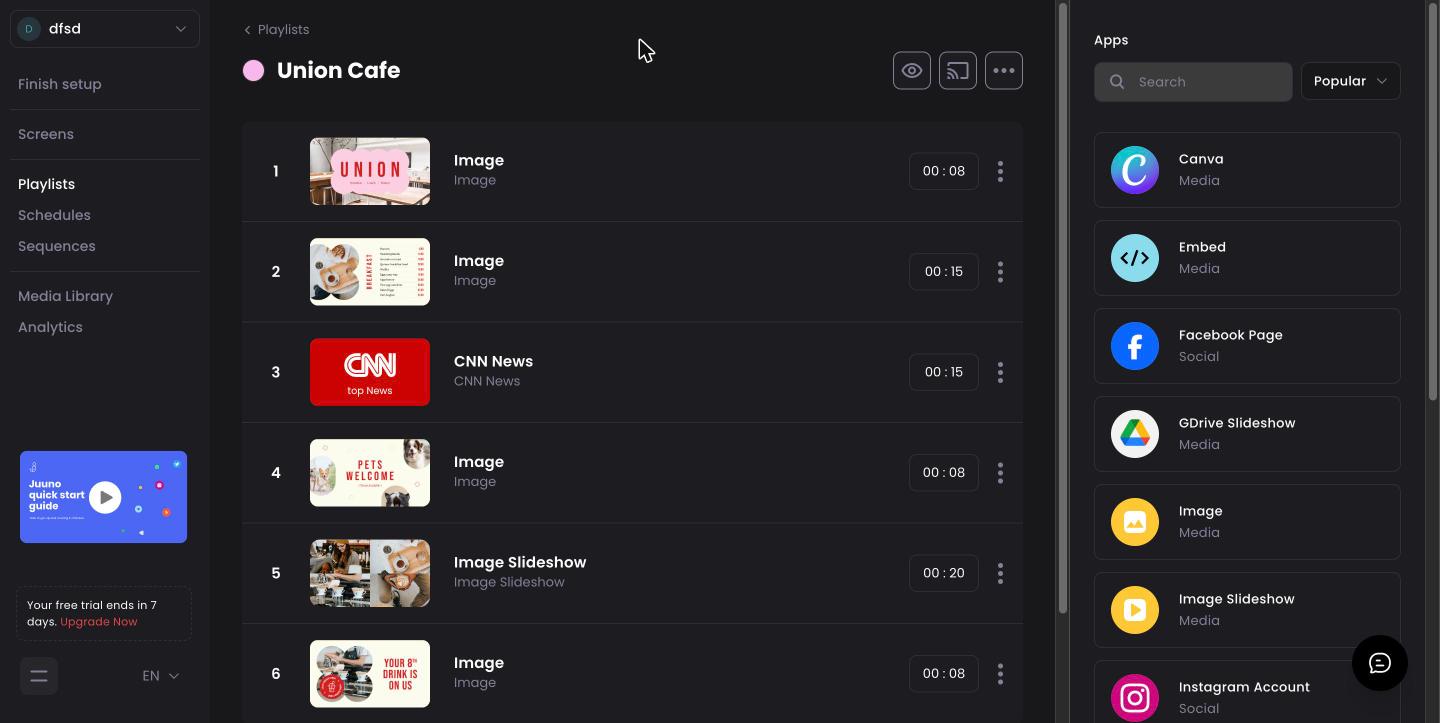Open the playlist three-dot options button
The height and width of the screenshot is (723, 1440).
coord(1004,71)
